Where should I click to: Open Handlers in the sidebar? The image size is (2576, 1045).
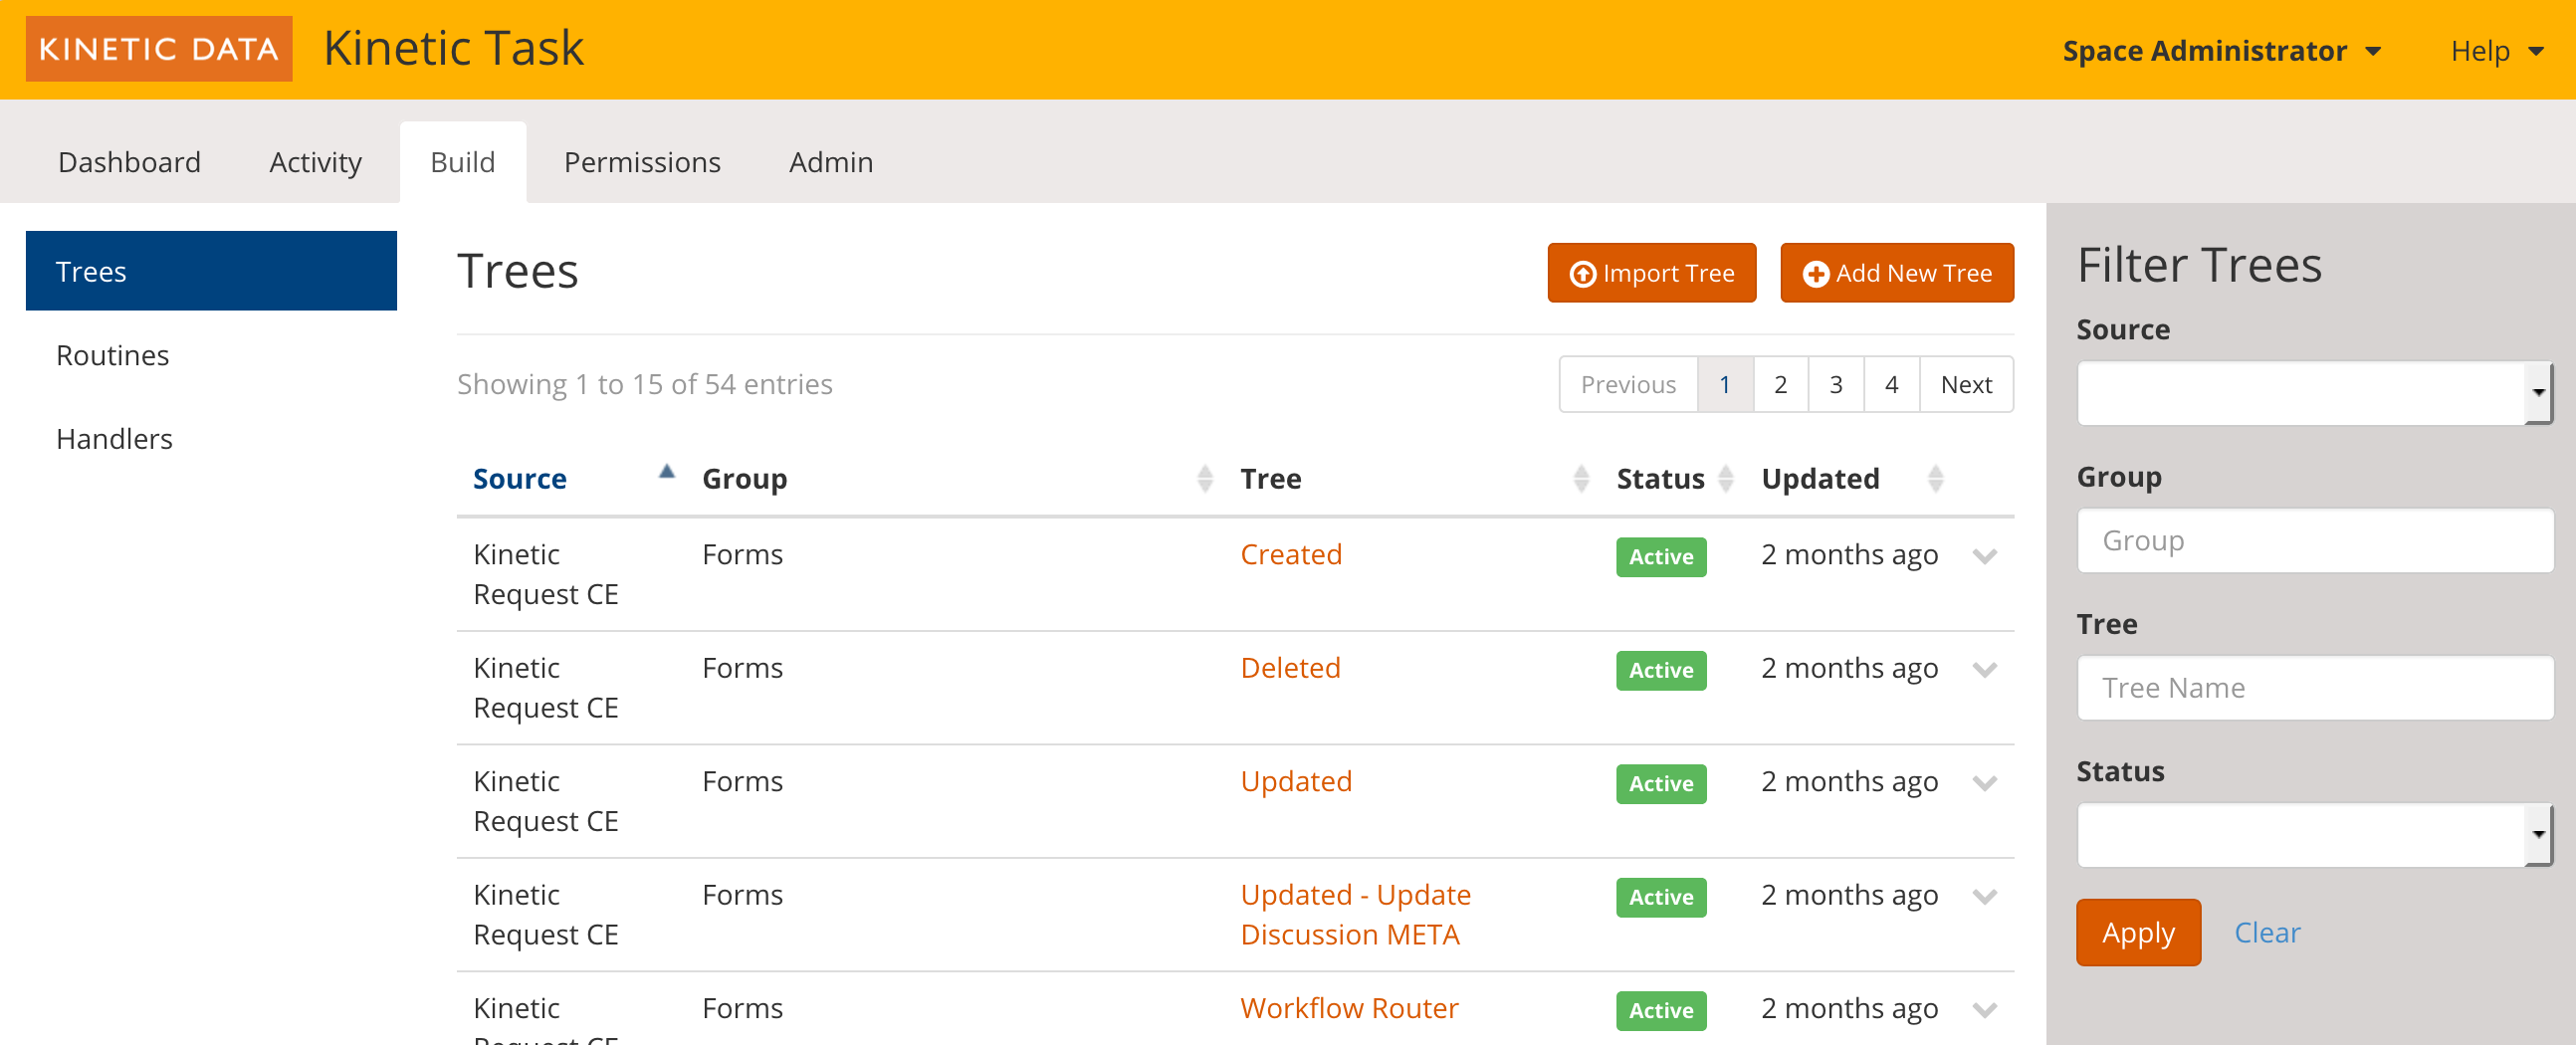(x=211, y=439)
